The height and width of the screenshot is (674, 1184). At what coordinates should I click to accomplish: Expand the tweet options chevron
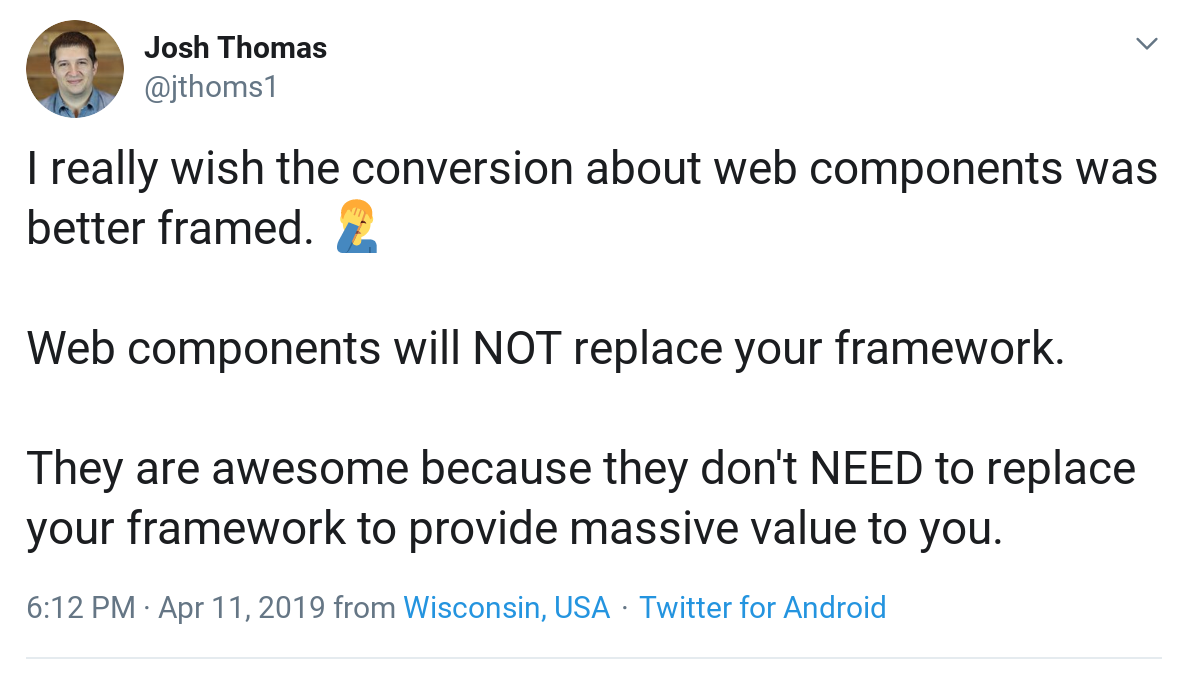[1146, 44]
